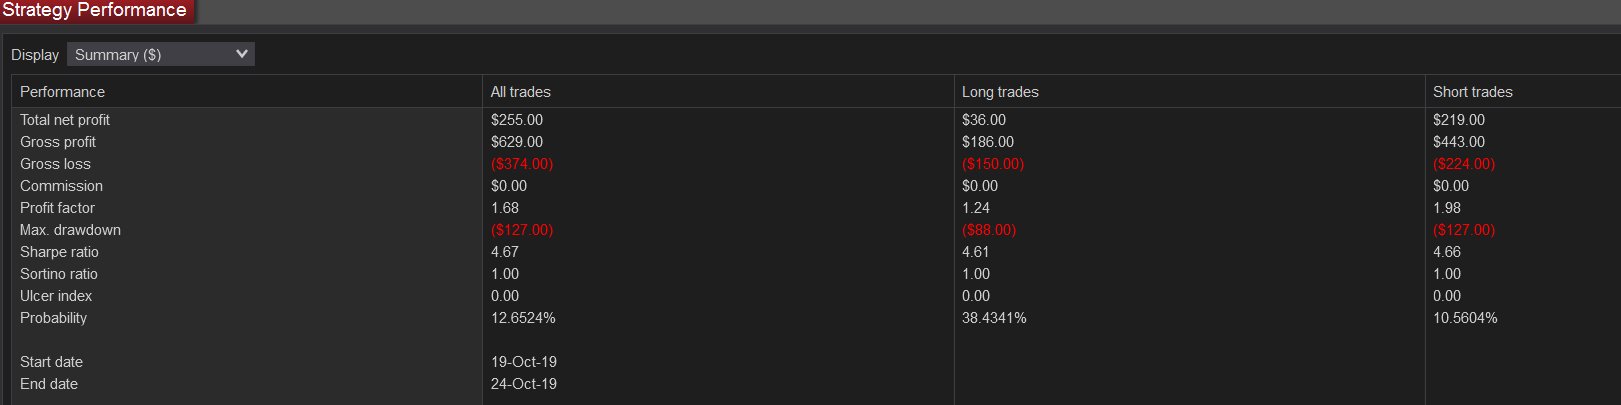1621x405 pixels.
Task: Click the Strategy Performance tab title
Action: pos(94,10)
